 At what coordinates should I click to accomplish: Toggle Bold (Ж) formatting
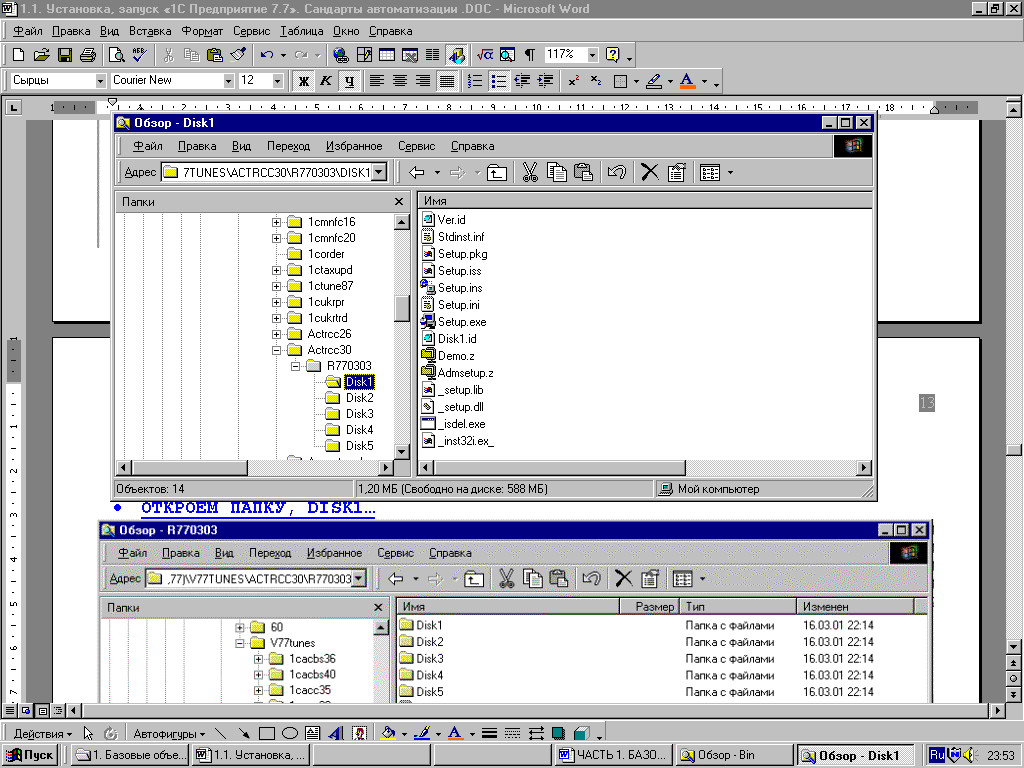pos(303,81)
